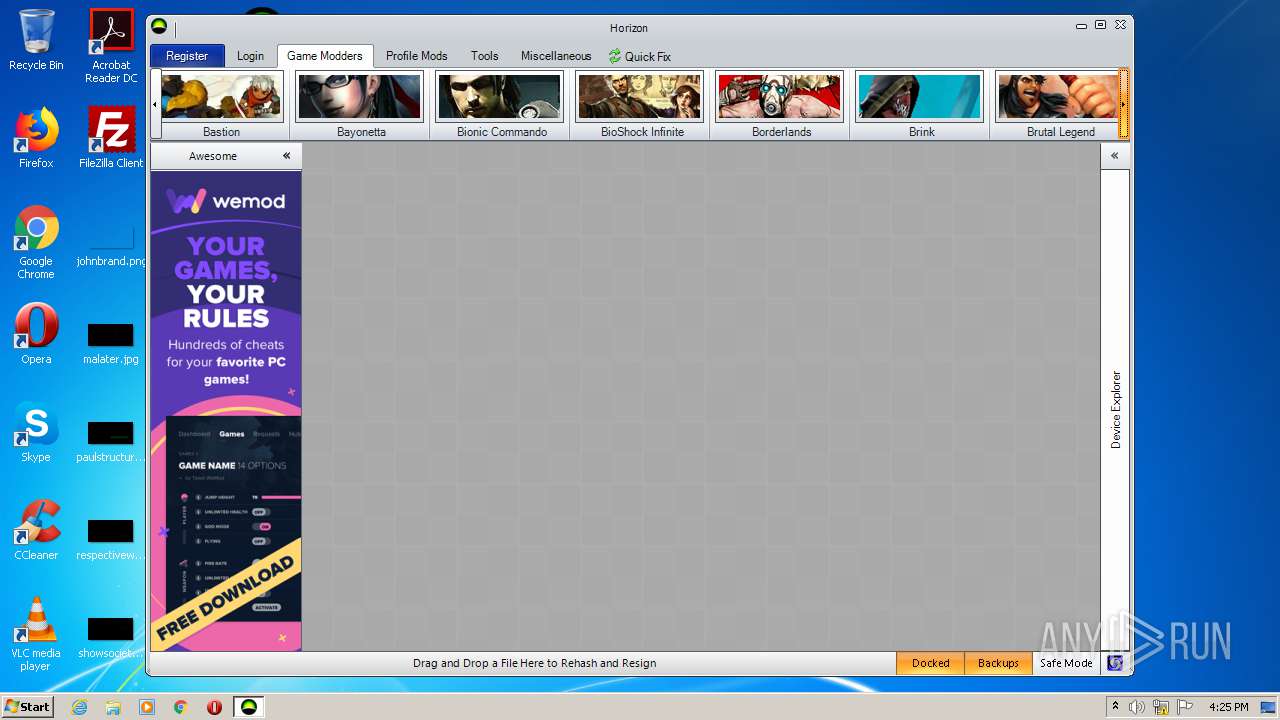1280x720 pixels.
Task: Select the malater.jpg desktop file
Action: pos(111,344)
